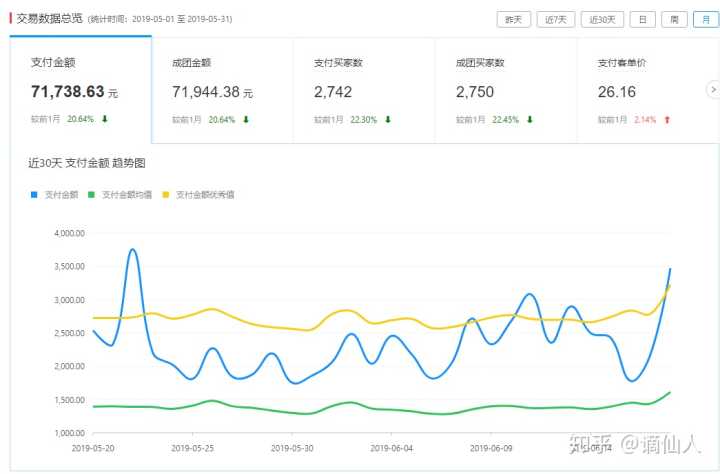Select the 支付金额 metric tab

(81, 90)
